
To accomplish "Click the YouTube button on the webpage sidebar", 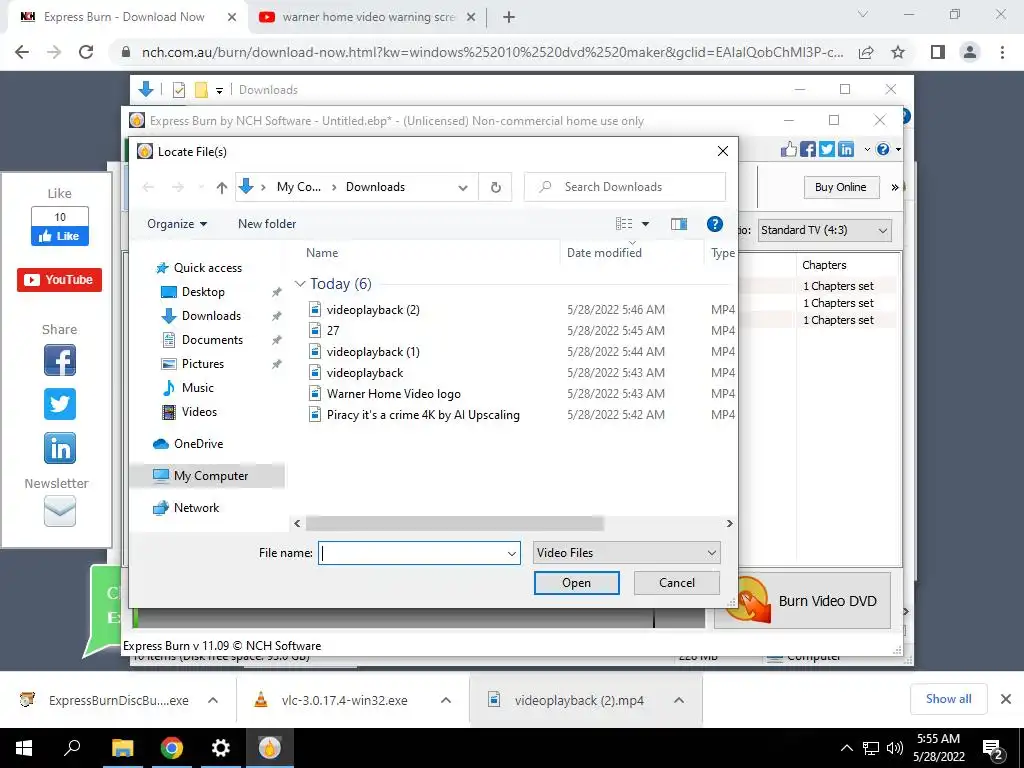I will [59, 280].
